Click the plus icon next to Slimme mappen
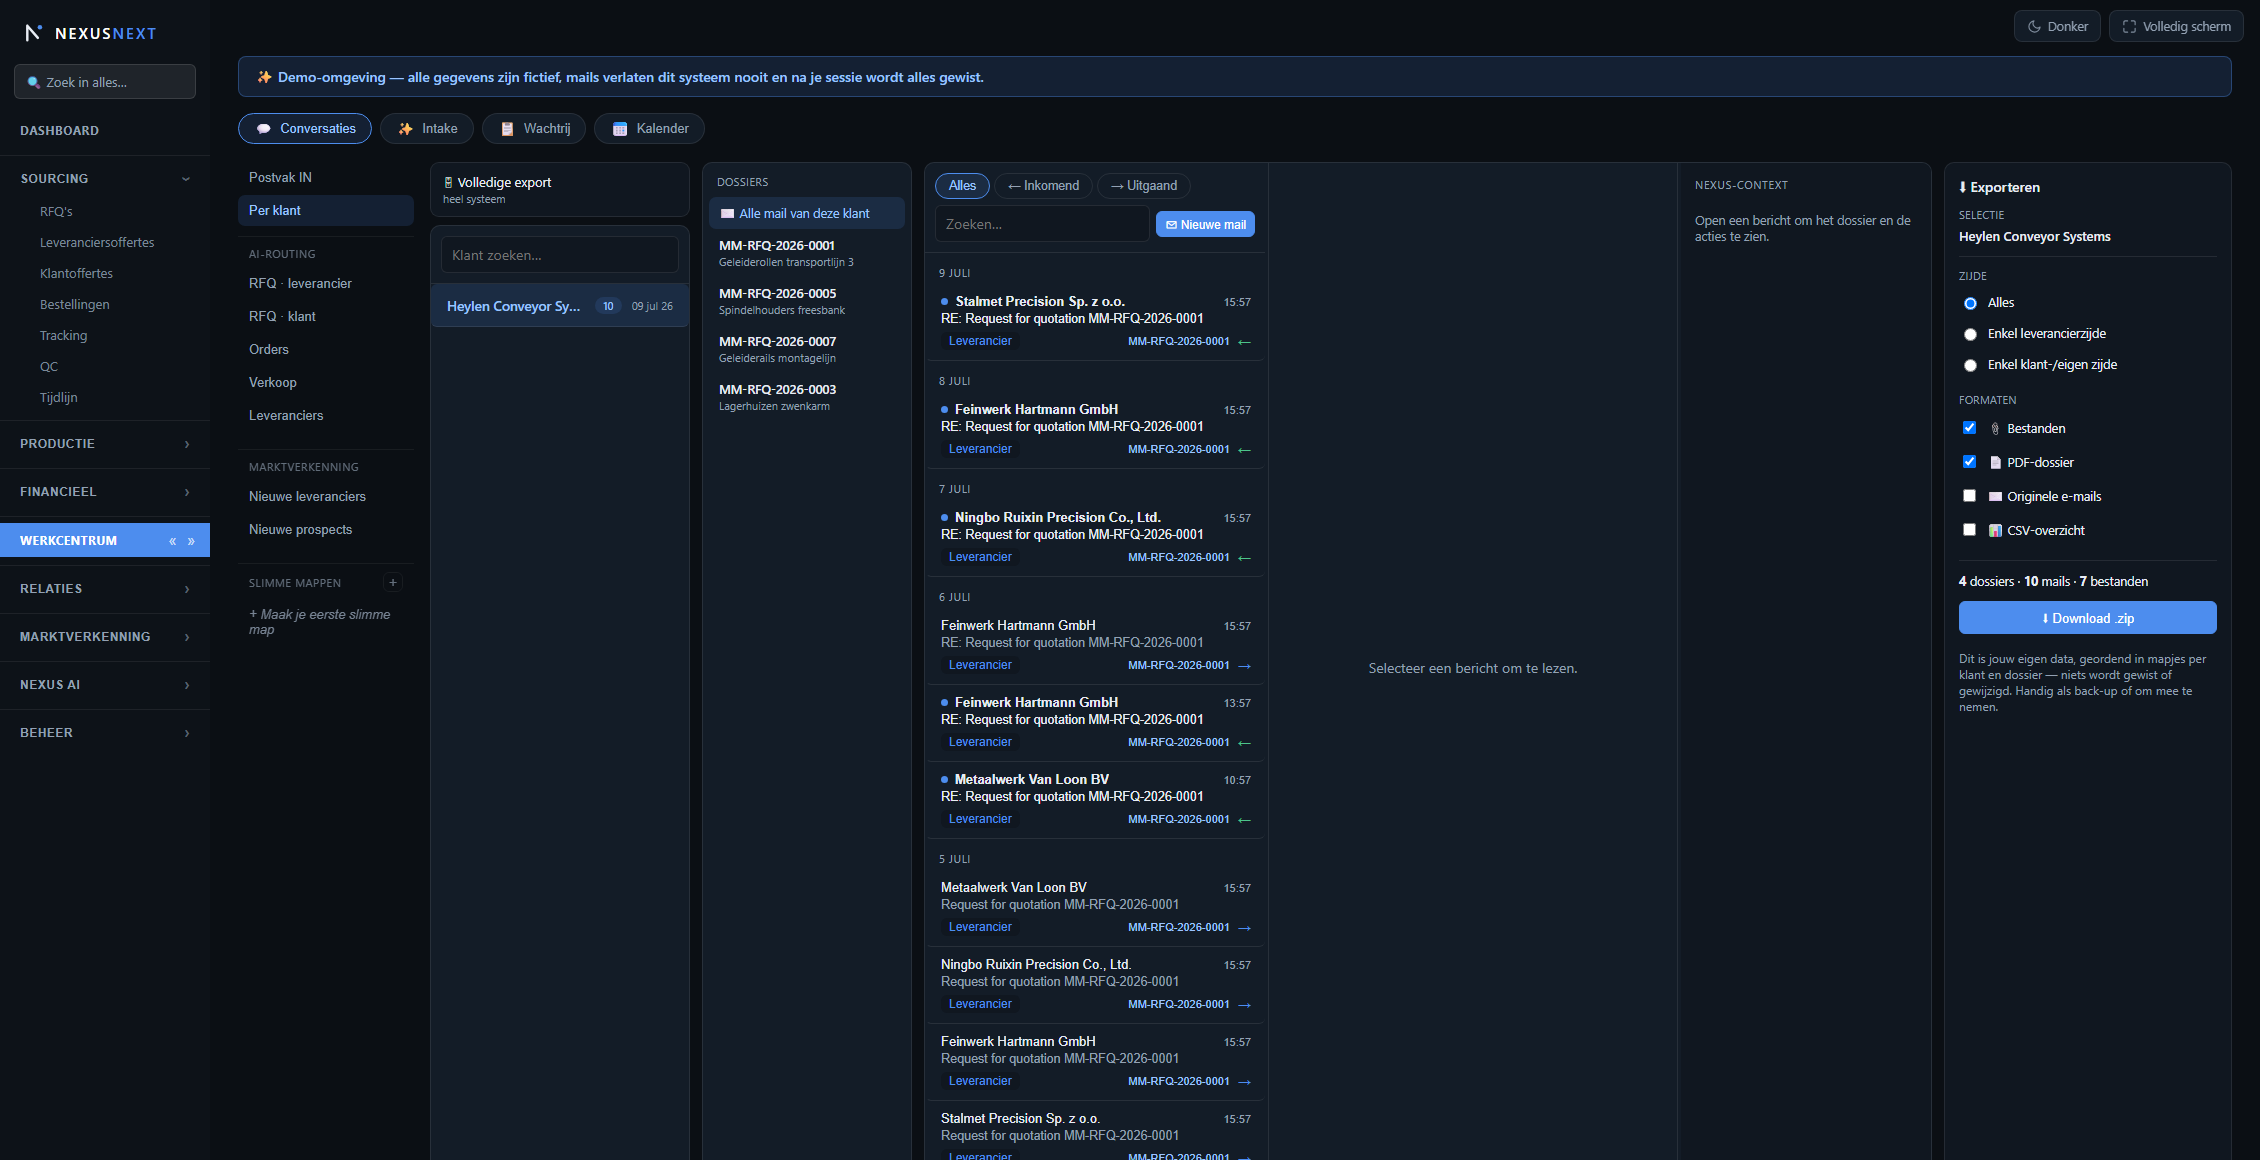 (x=393, y=582)
